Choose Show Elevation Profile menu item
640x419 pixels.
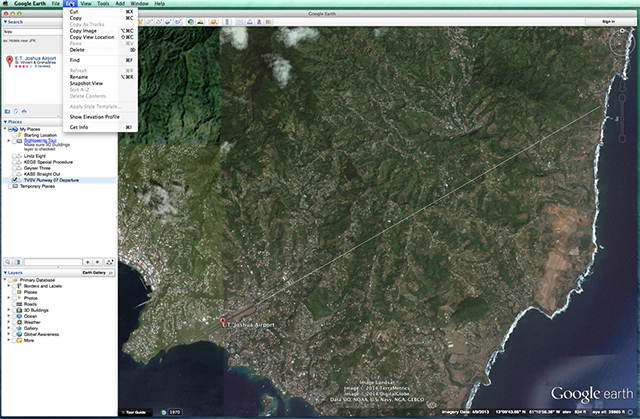click(x=100, y=117)
